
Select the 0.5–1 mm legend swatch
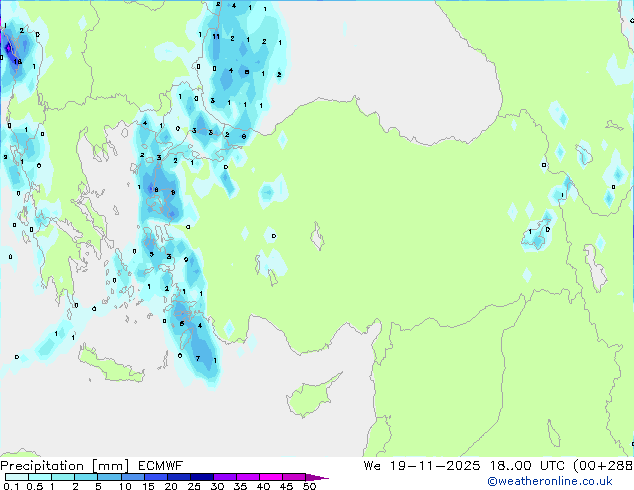pos(40,477)
